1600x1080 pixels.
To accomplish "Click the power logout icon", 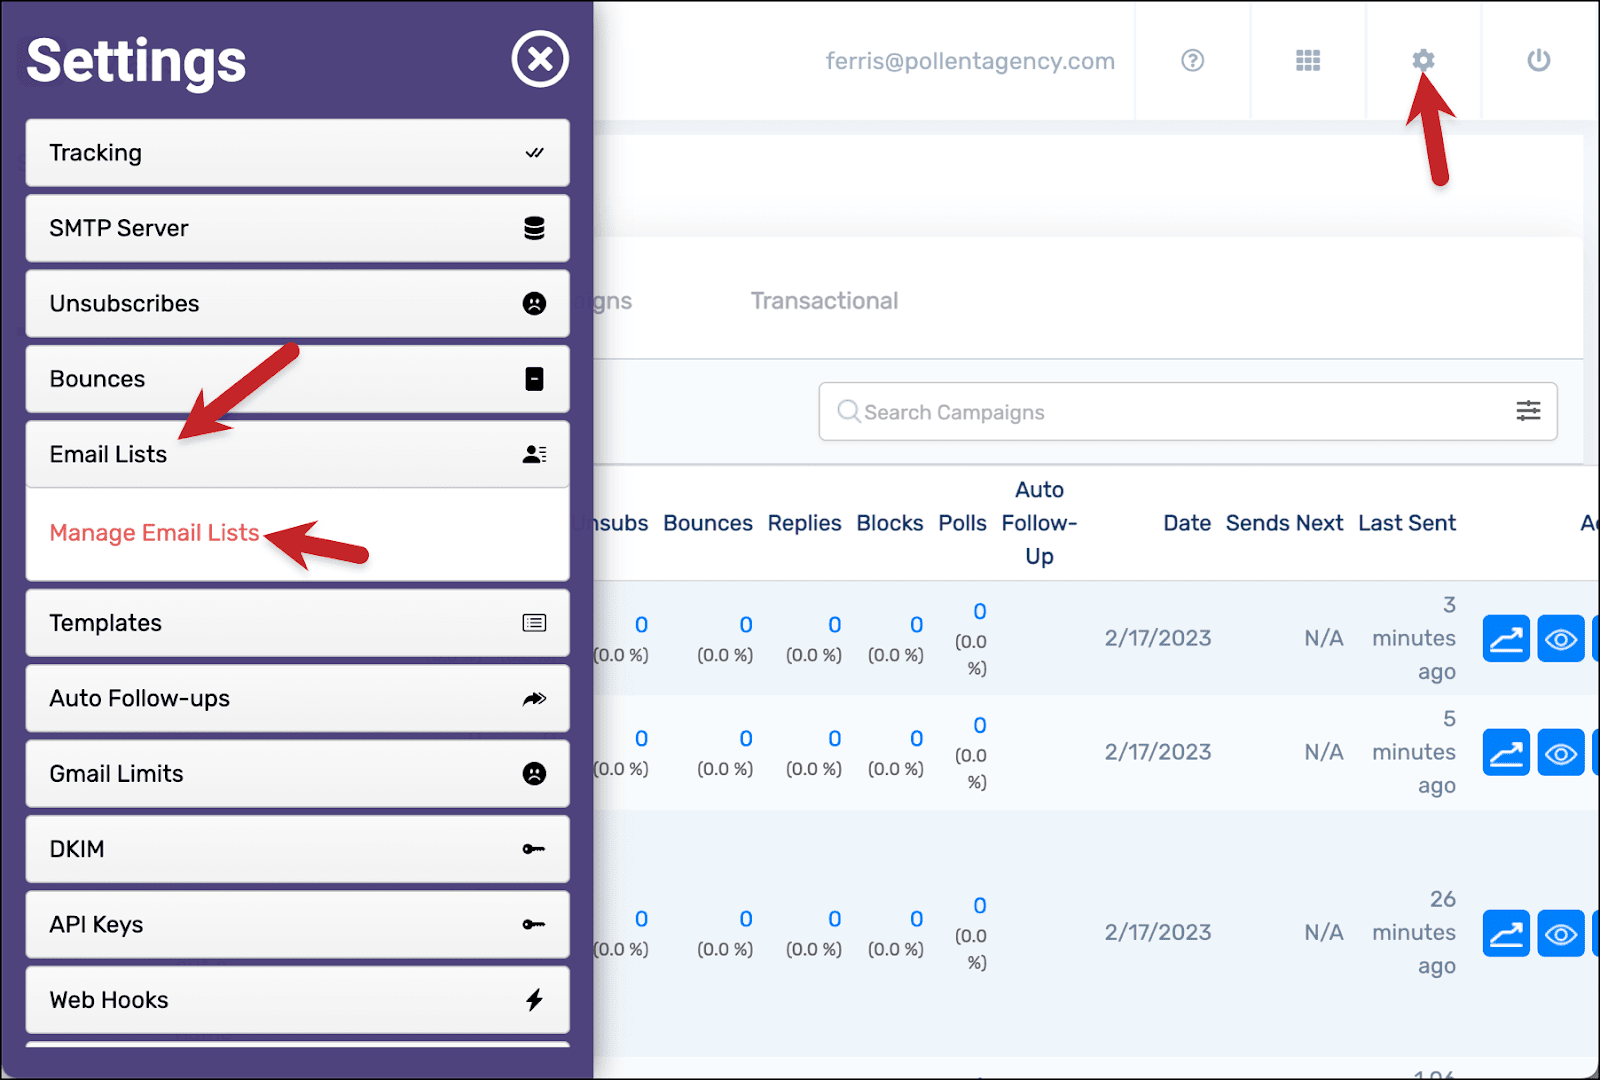I will coord(1538,60).
